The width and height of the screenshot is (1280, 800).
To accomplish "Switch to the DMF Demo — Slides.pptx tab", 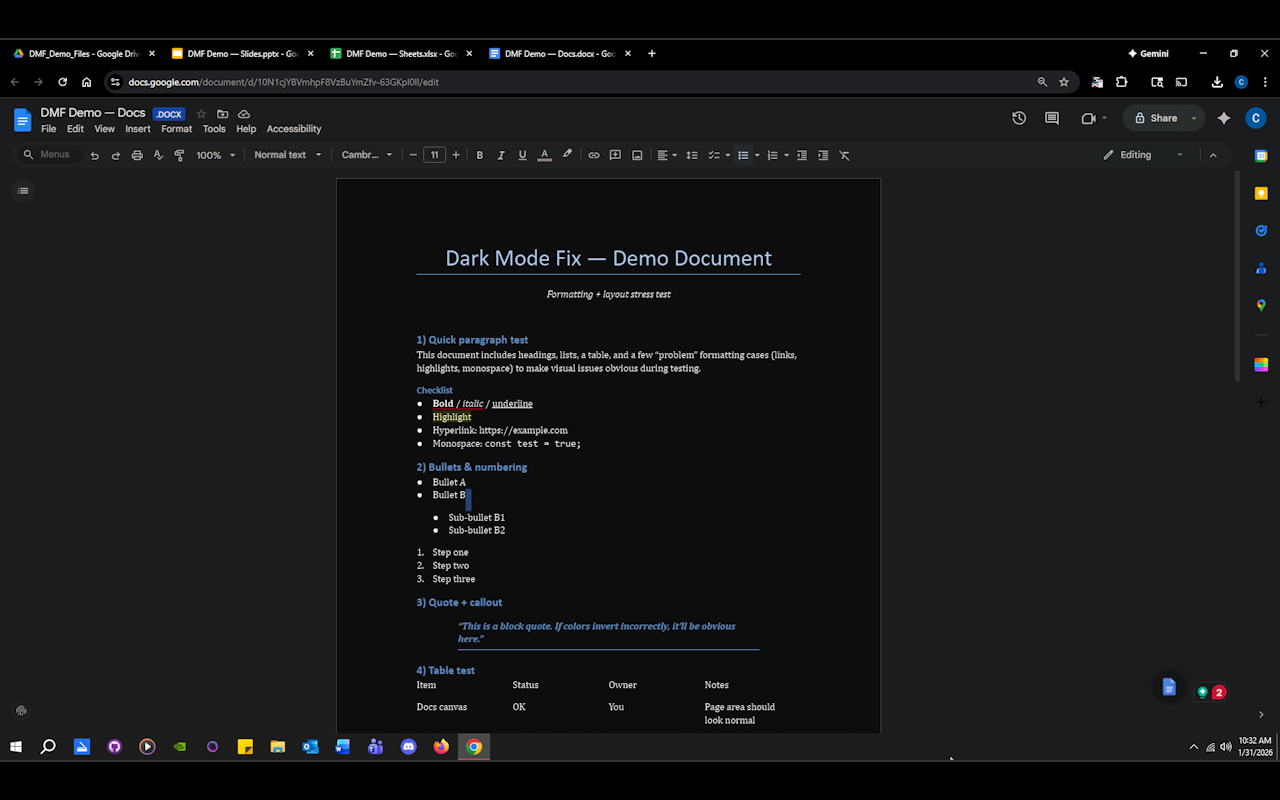I will [243, 54].
